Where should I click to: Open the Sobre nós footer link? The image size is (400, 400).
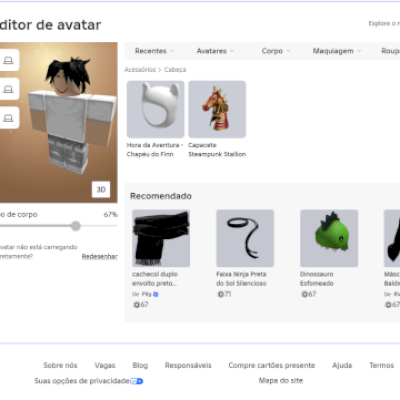(60, 365)
